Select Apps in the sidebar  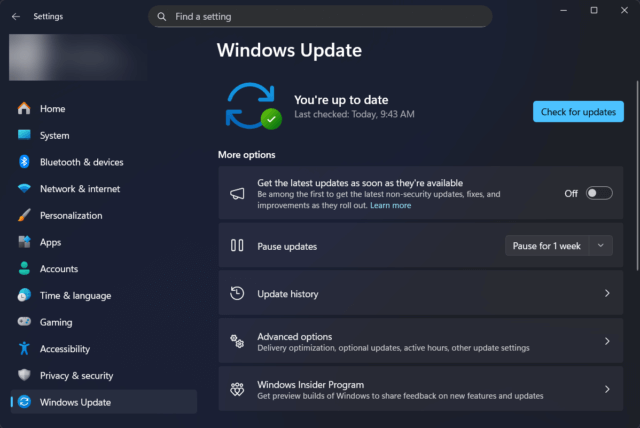pyautogui.click(x=104, y=242)
